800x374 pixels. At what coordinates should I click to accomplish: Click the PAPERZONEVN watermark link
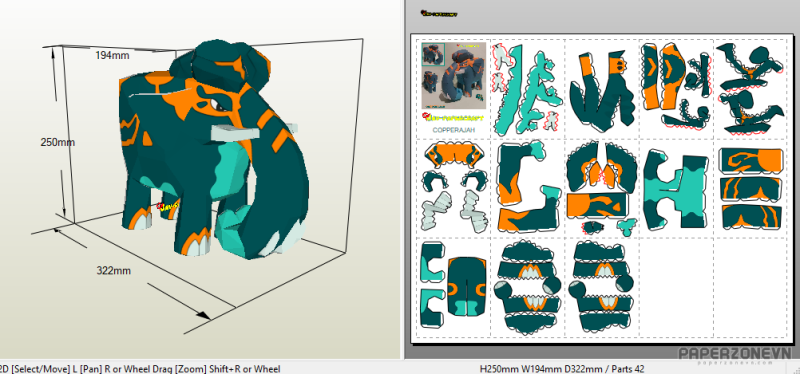coord(735,355)
